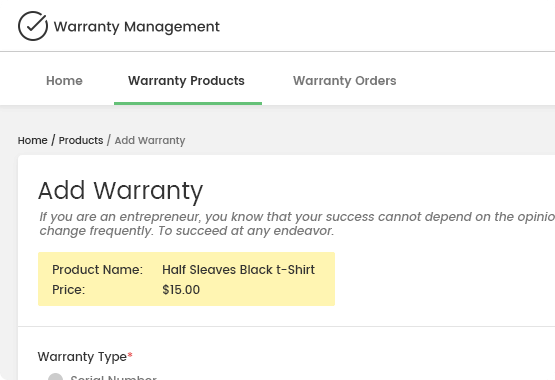Open the Home navigation tab
Screen dimensions: 555x380
point(64,81)
